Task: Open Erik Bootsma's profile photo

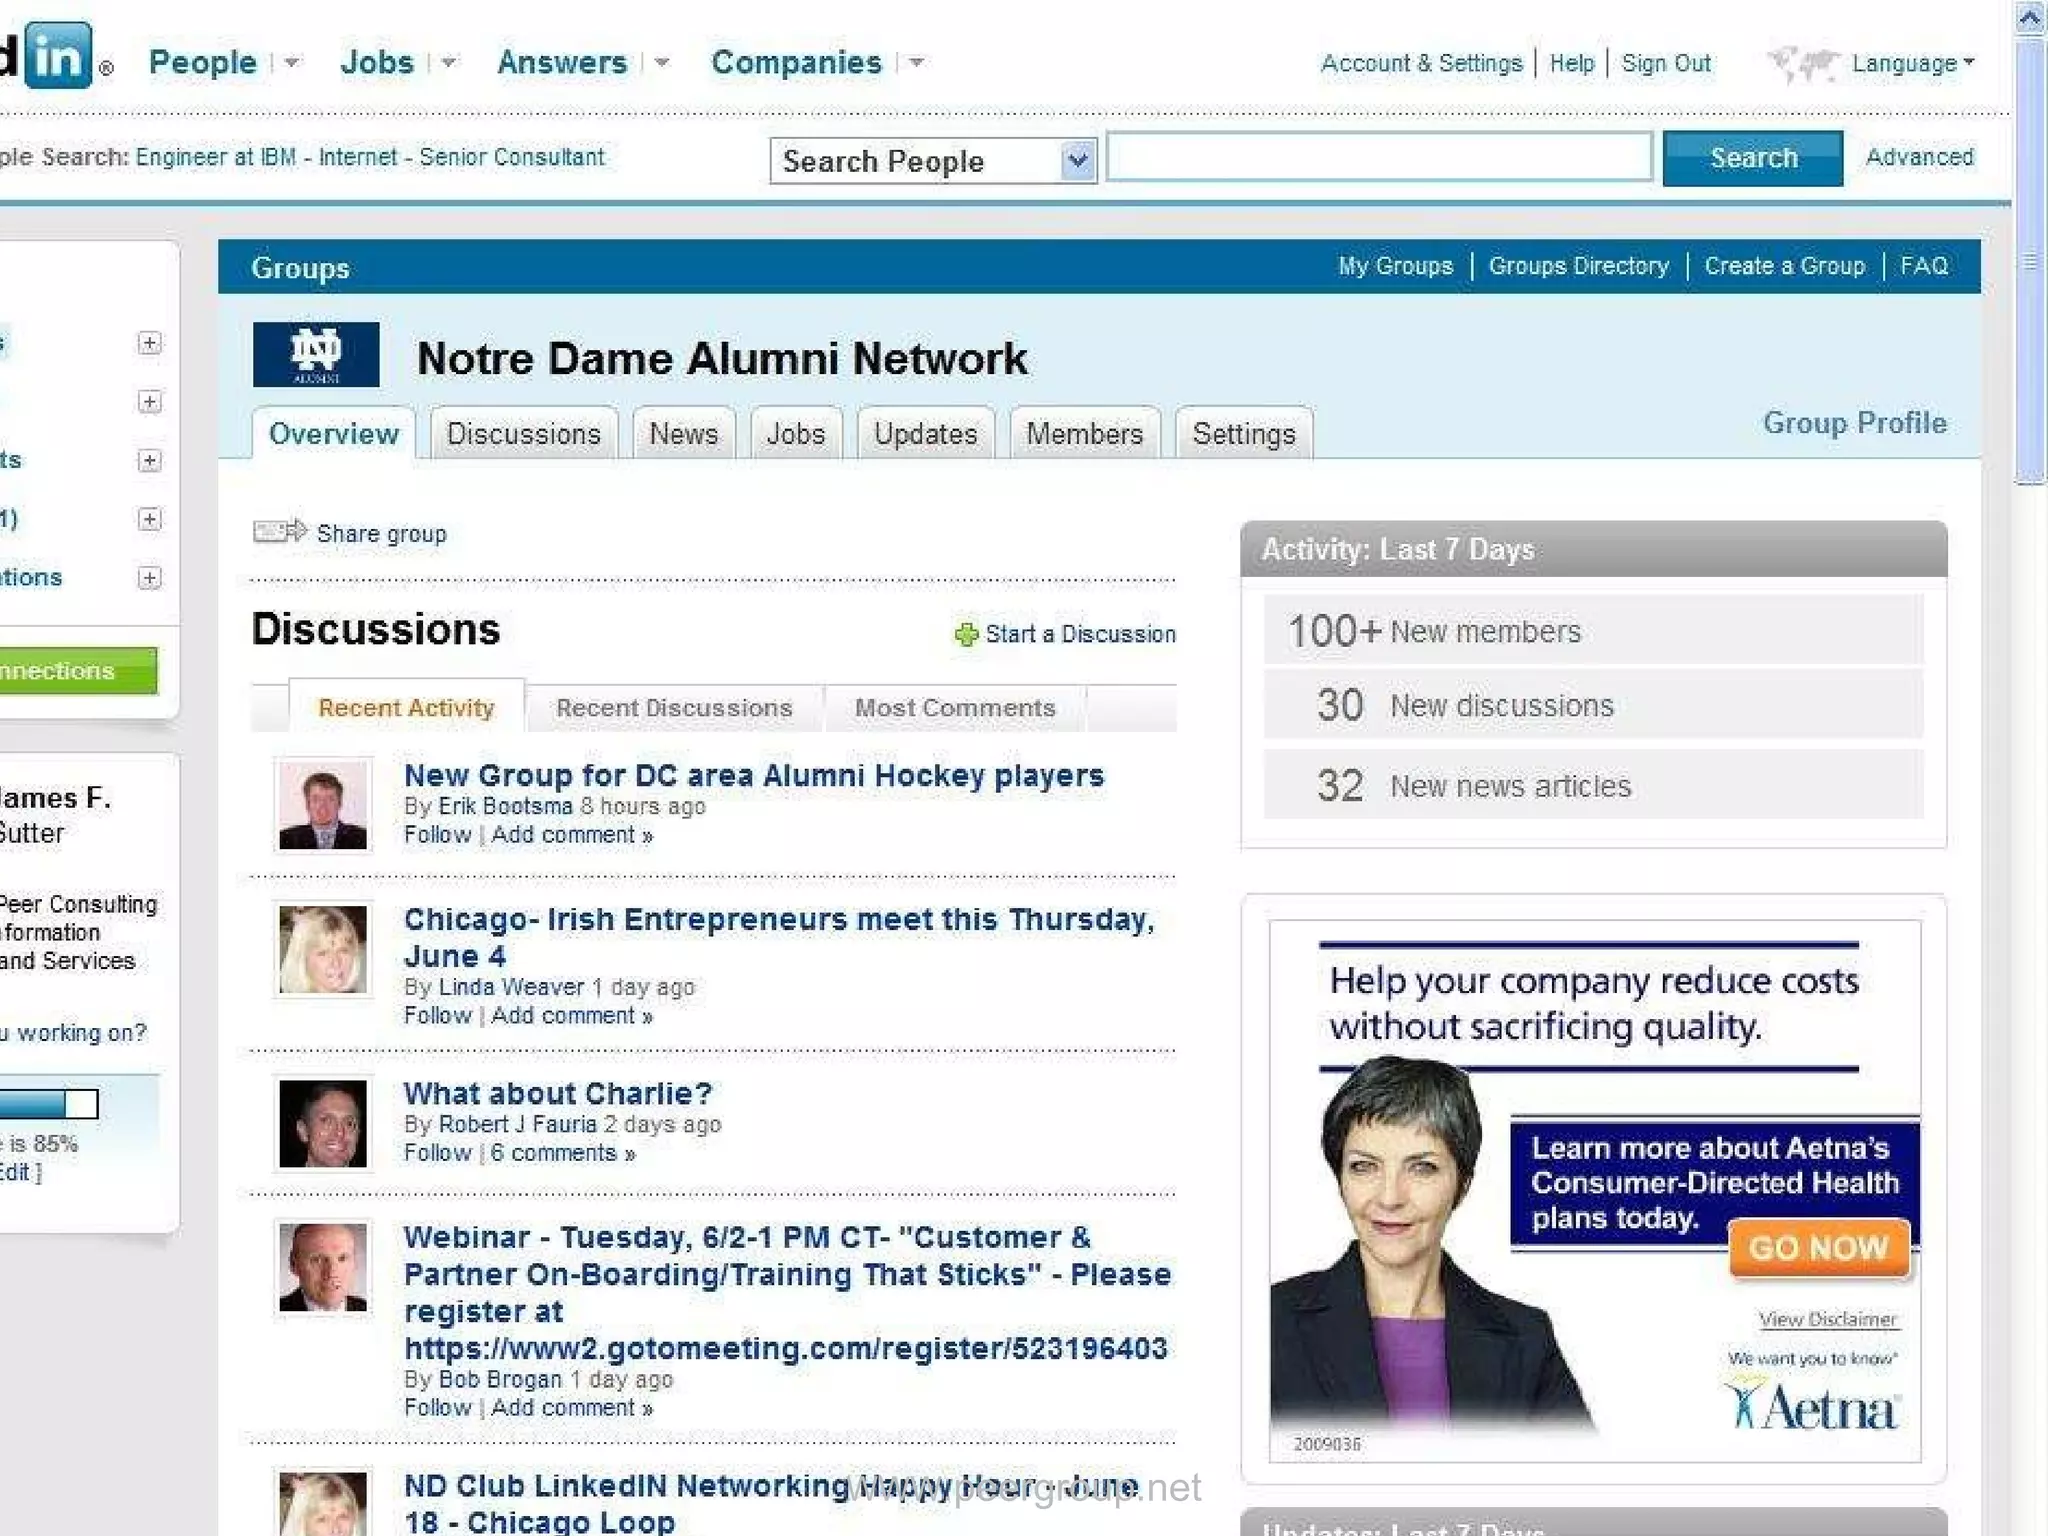Action: pyautogui.click(x=323, y=805)
